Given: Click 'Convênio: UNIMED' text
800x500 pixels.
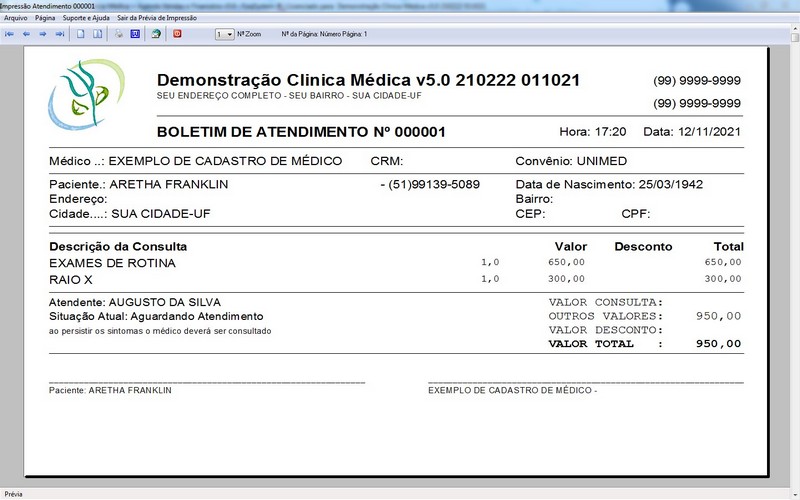Looking at the screenshot, I should [x=571, y=161].
